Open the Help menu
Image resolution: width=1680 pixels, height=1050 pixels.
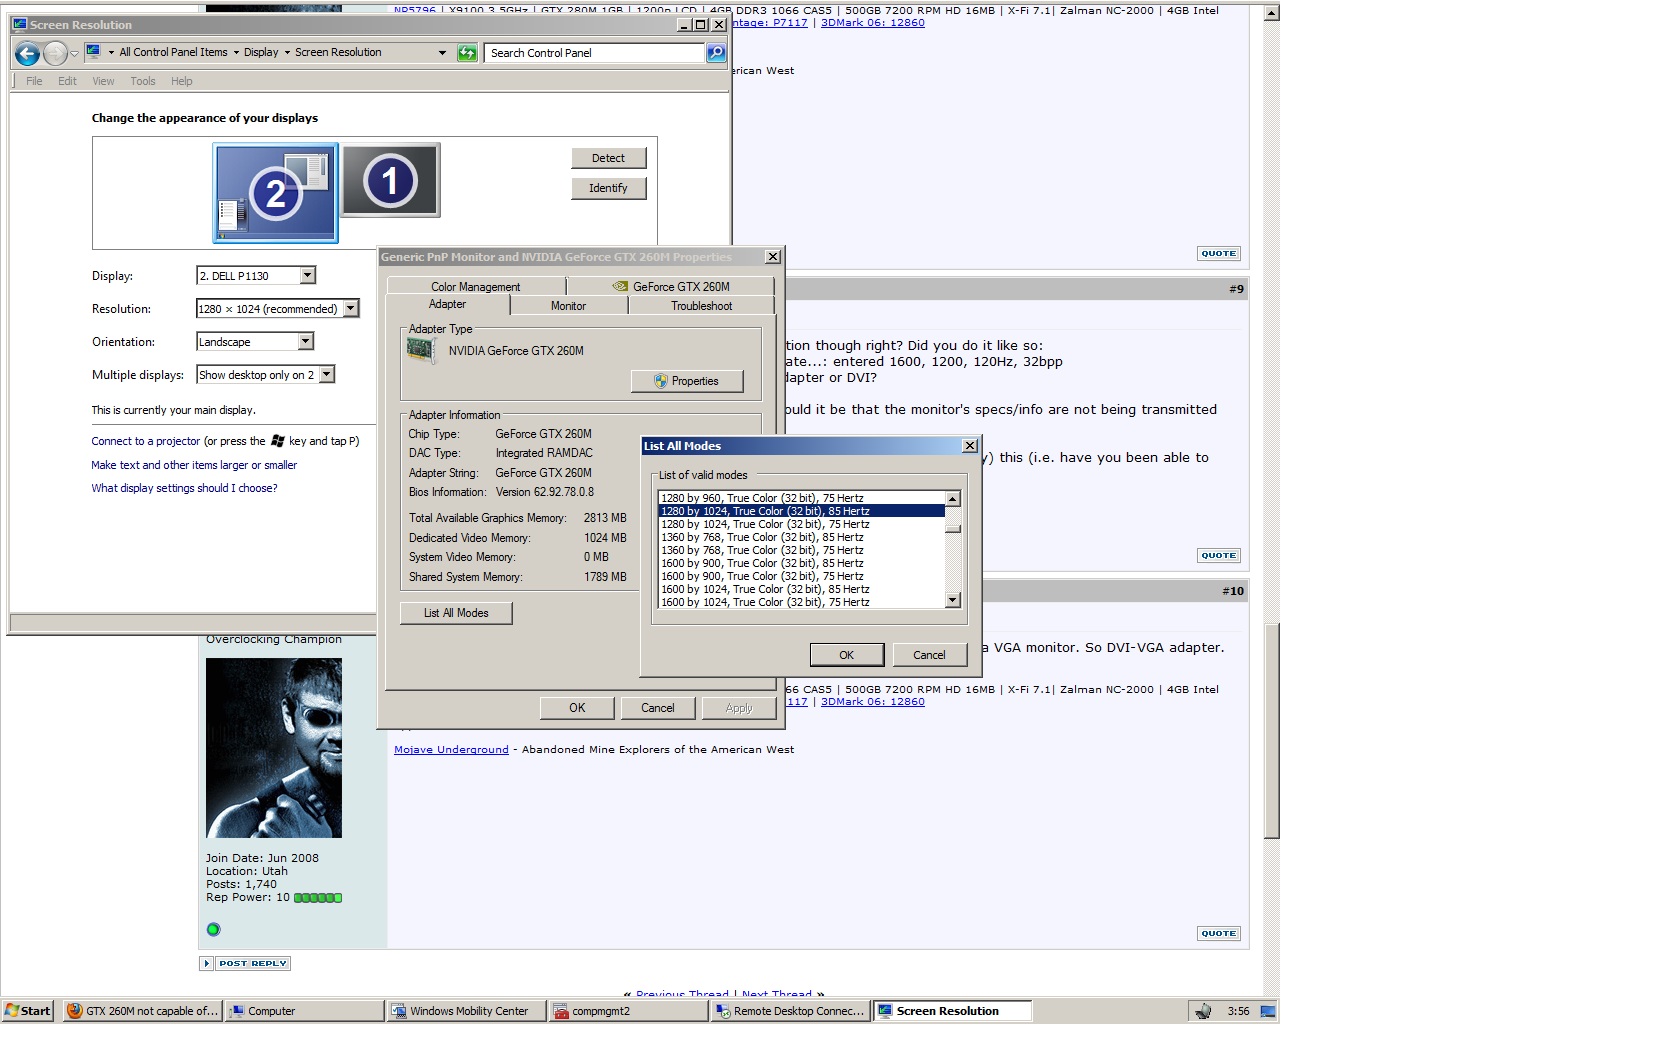click(x=181, y=81)
